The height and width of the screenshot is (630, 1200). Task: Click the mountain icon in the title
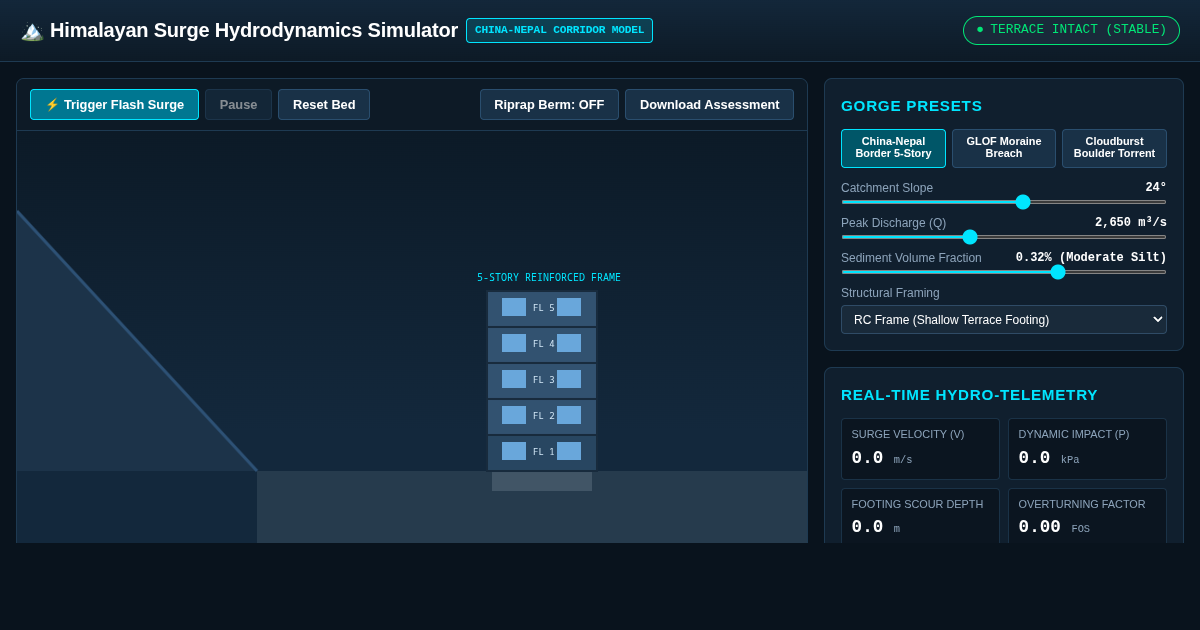click(32, 31)
